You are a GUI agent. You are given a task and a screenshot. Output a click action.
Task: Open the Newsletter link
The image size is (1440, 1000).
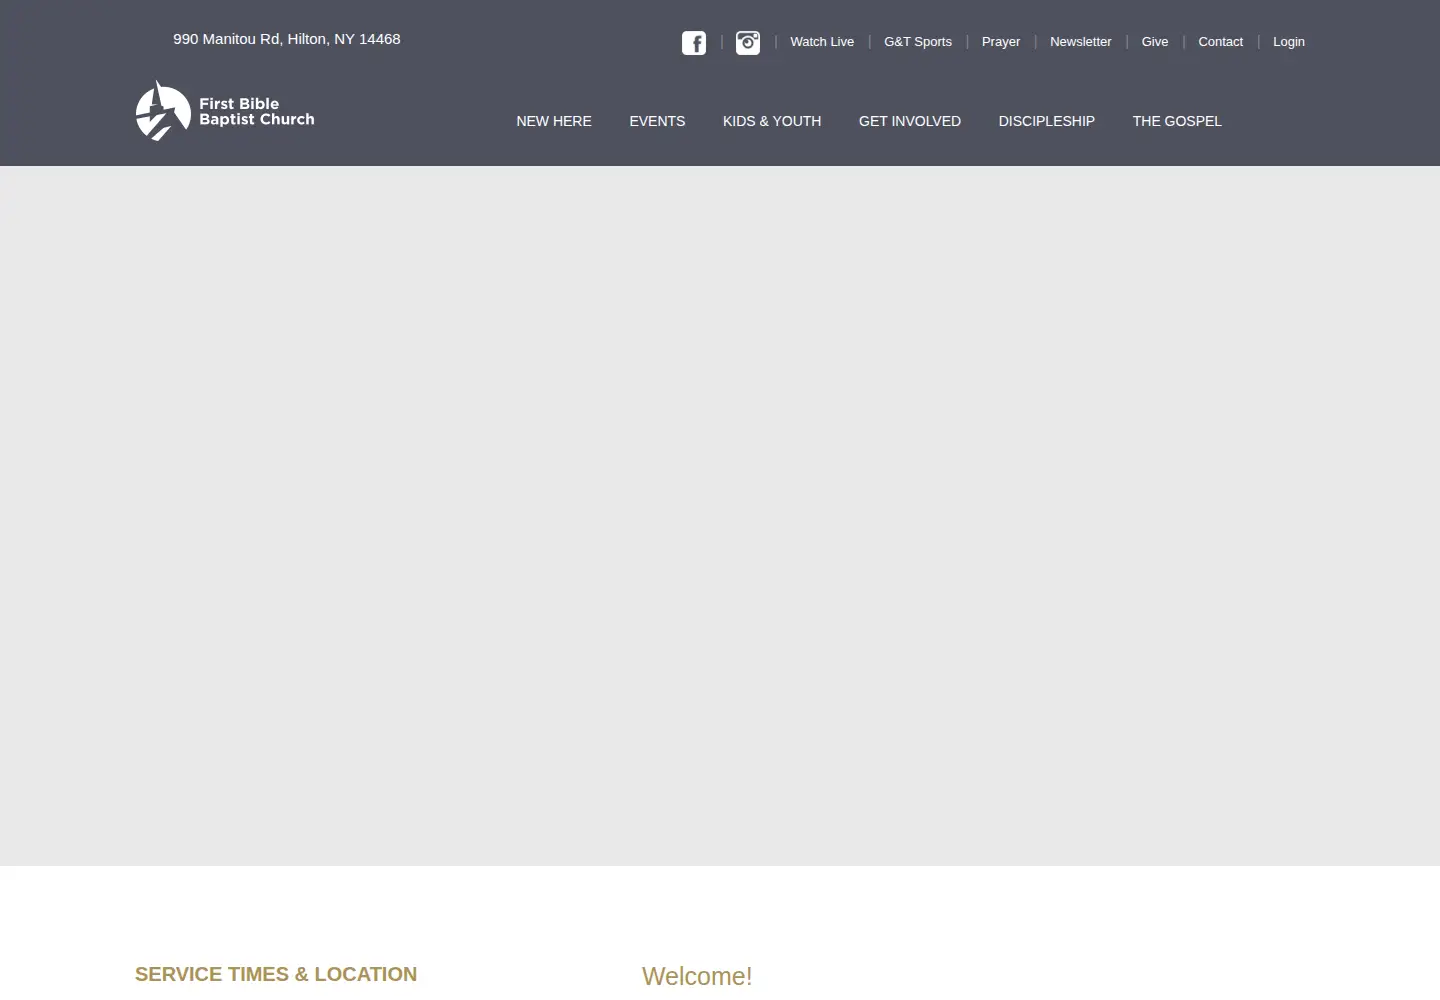[1081, 42]
